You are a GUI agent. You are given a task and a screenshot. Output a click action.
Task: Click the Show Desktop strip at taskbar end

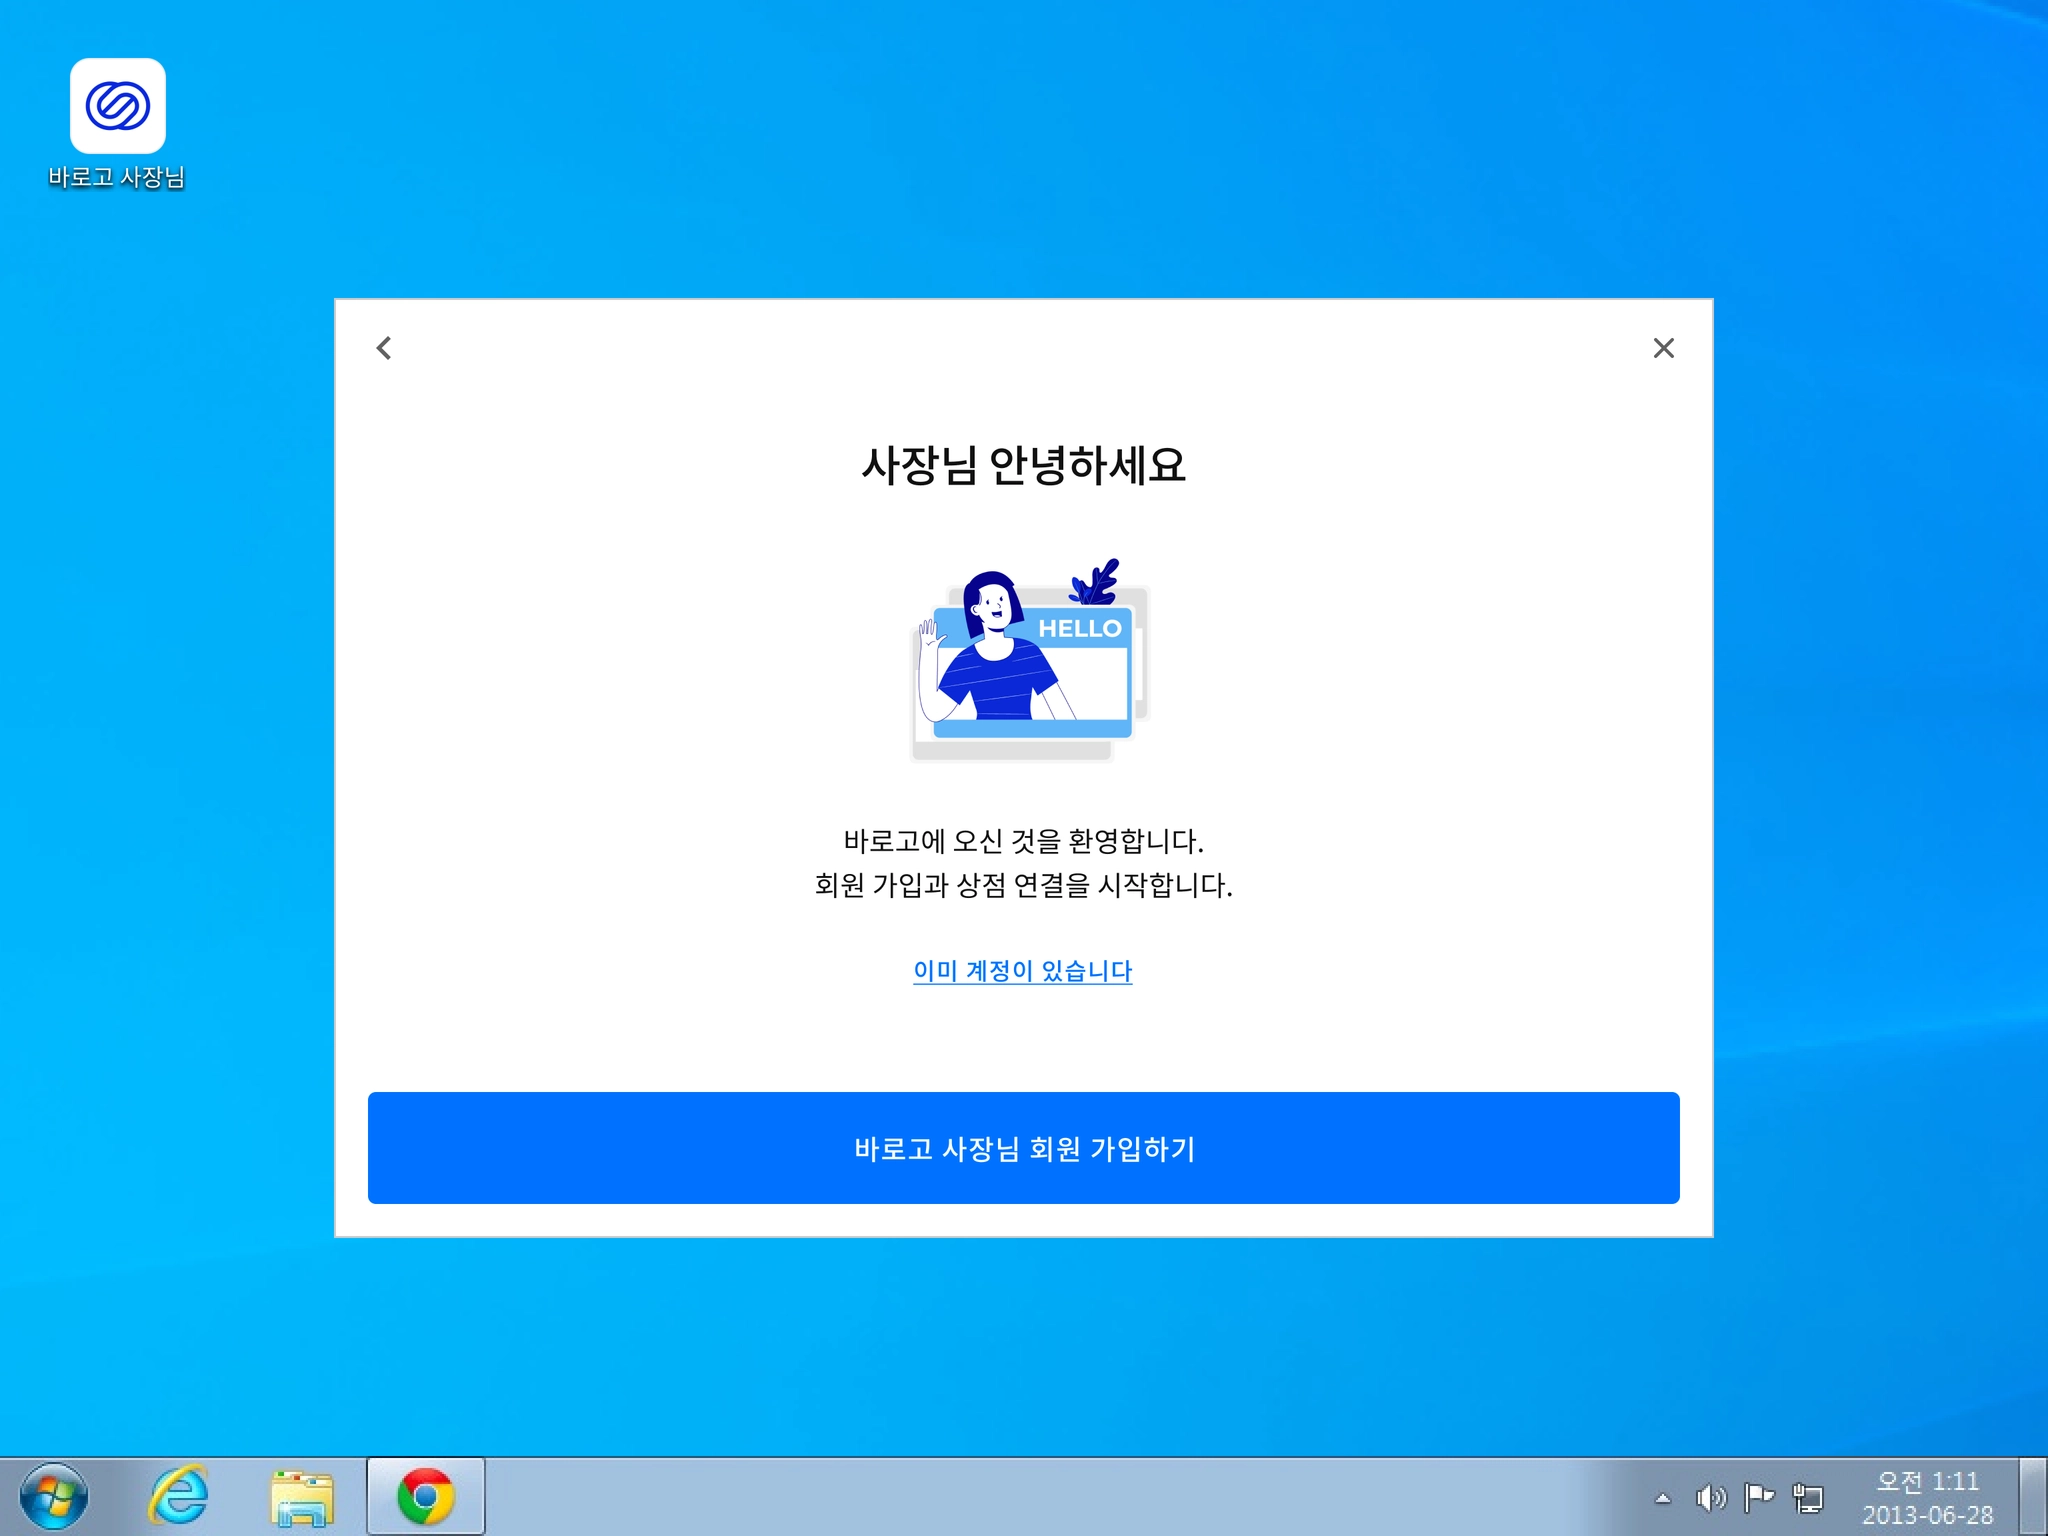[2033, 1497]
